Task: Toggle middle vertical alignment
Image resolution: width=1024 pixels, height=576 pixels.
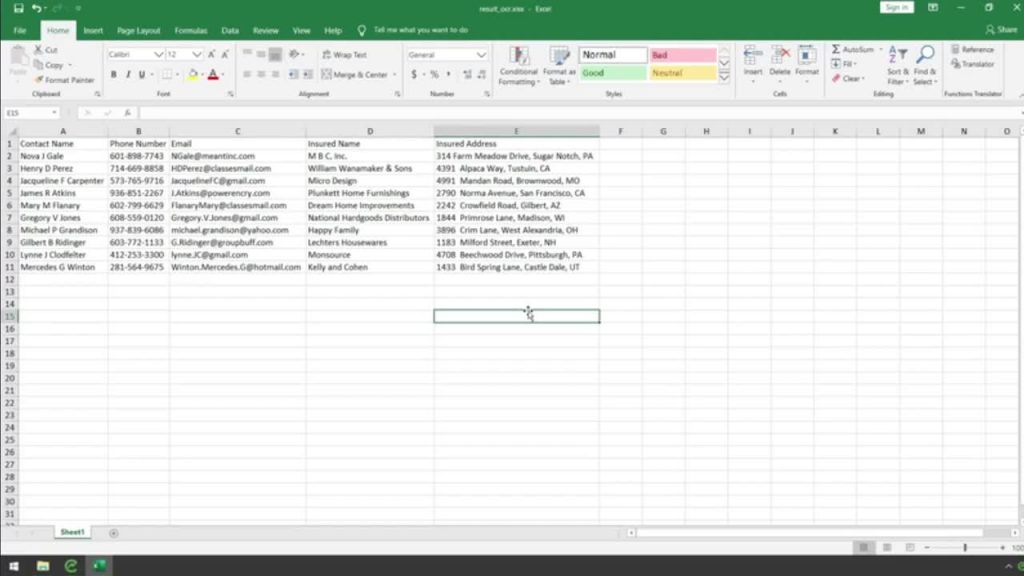Action: pyautogui.click(x=261, y=54)
